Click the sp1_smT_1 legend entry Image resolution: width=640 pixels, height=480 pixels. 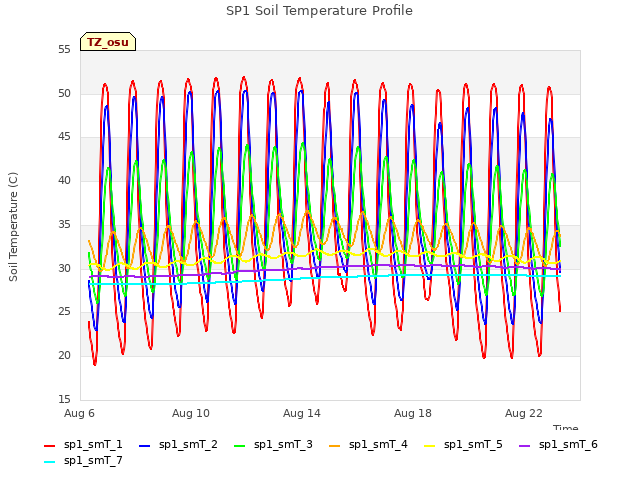(83, 444)
